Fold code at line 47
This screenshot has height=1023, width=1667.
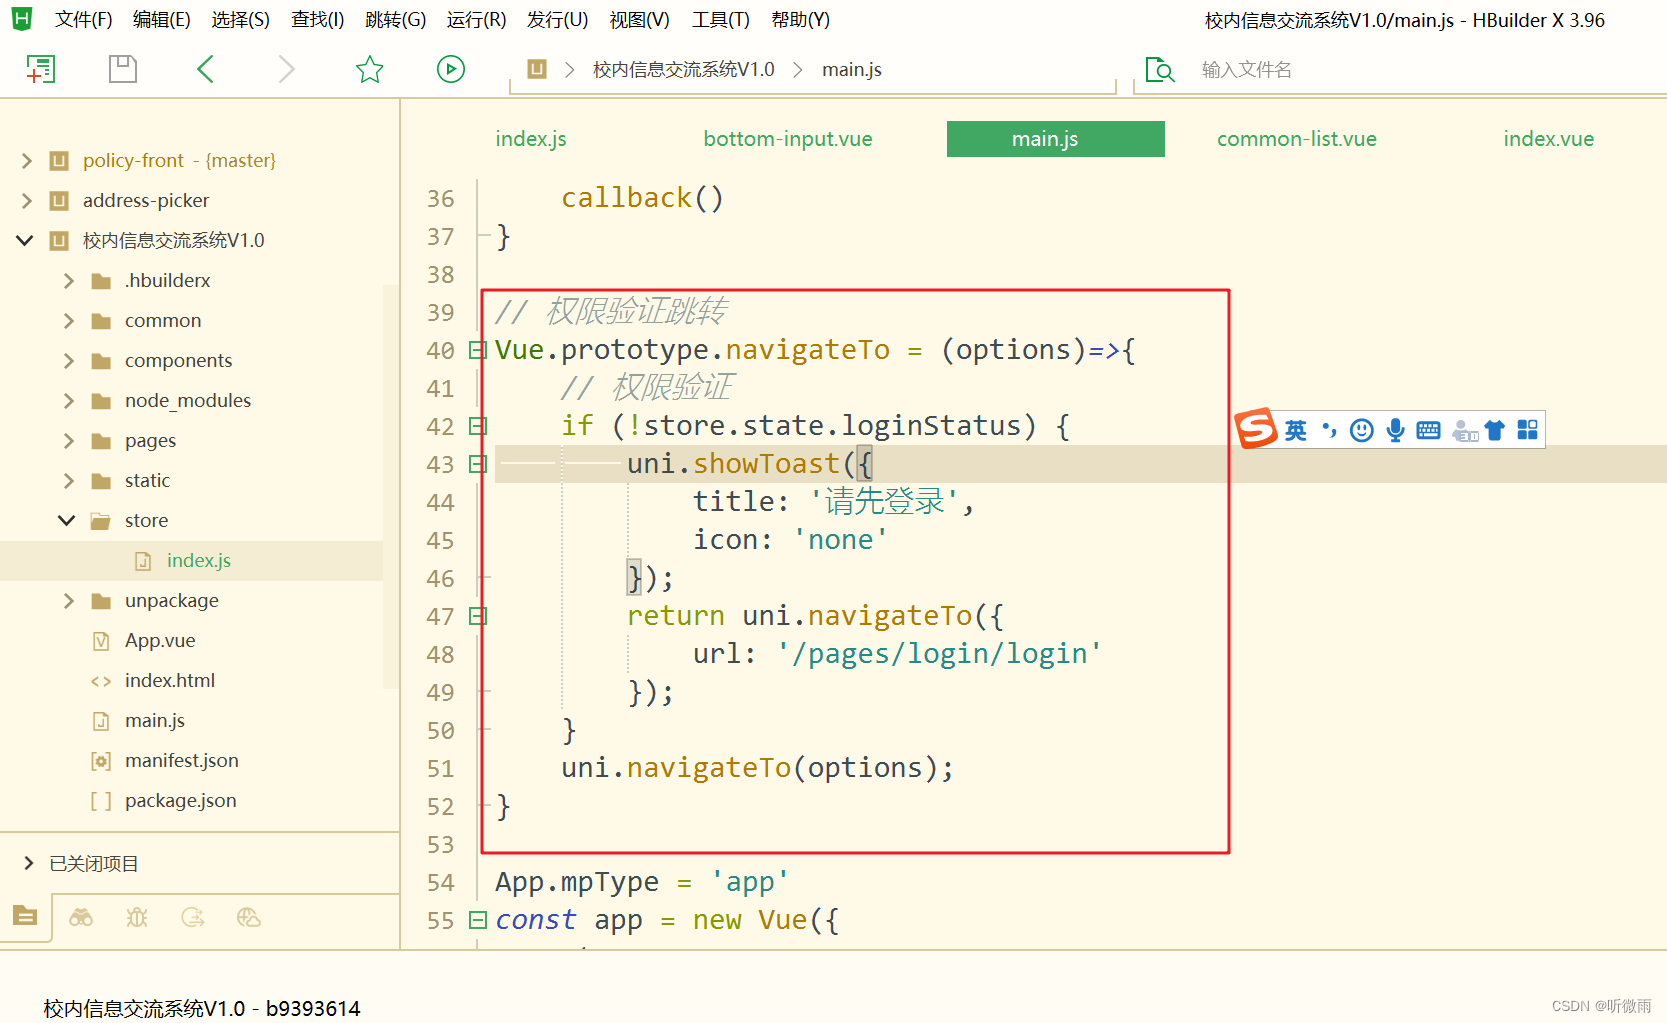(x=478, y=616)
